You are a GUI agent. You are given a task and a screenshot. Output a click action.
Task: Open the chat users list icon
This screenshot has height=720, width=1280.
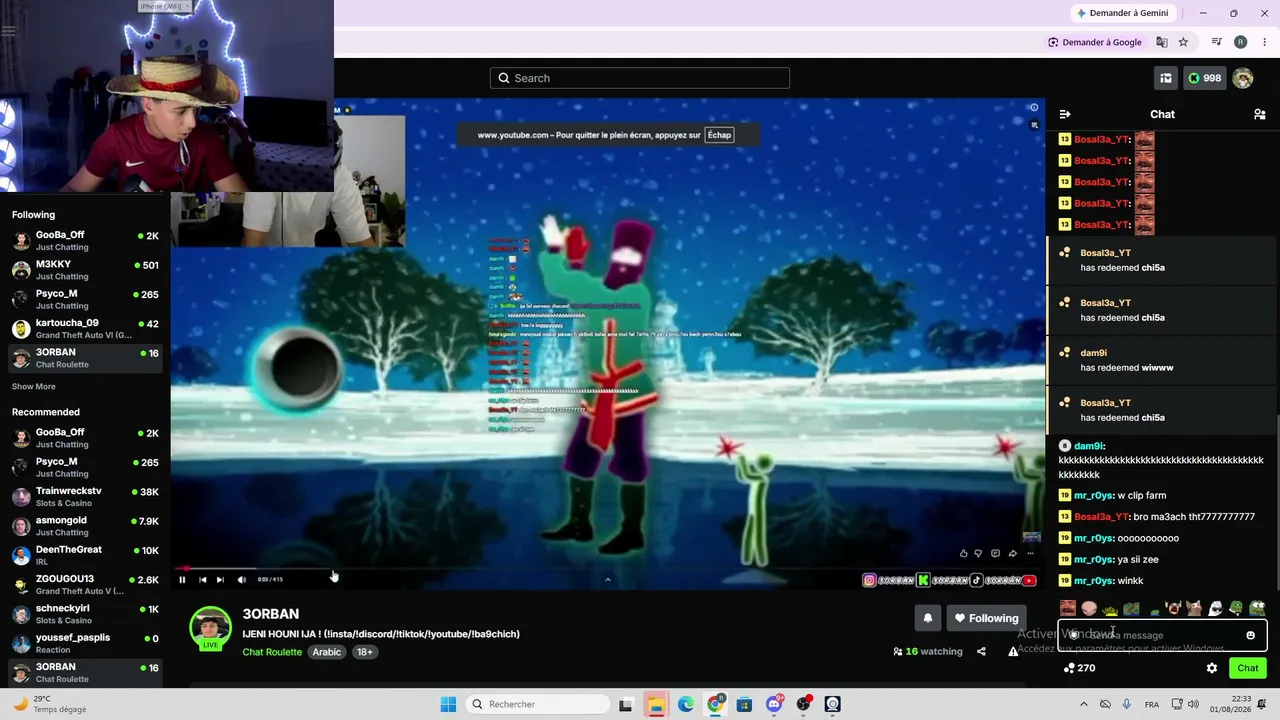click(x=1260, y=114)
